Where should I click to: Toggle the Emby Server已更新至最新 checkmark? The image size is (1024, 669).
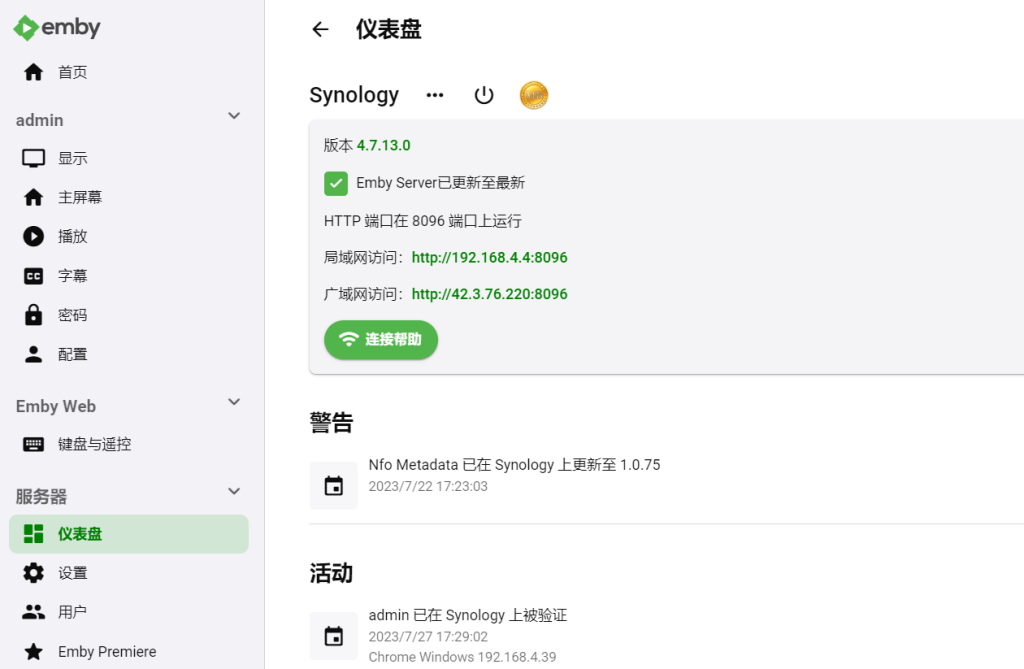(x=336, y=184)
